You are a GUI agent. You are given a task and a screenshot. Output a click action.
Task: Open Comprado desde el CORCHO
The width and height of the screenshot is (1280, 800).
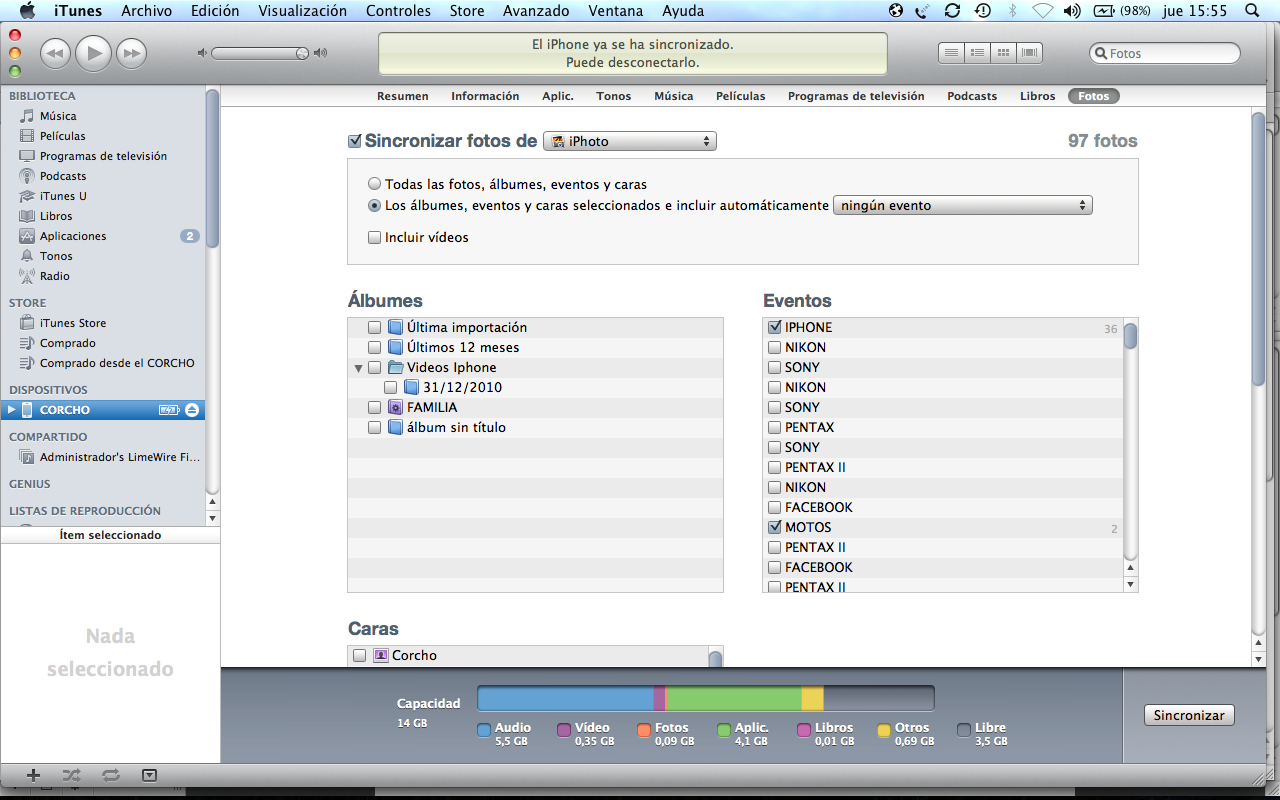pos(117,363)
